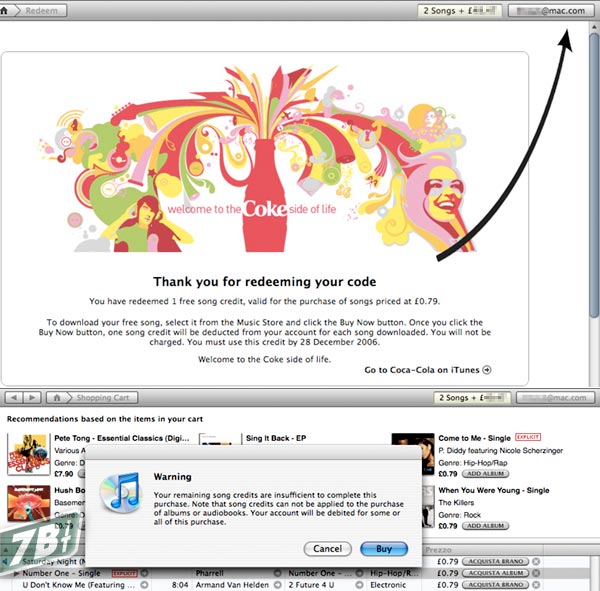Add When You Were Young album

(x=485, y=525)
